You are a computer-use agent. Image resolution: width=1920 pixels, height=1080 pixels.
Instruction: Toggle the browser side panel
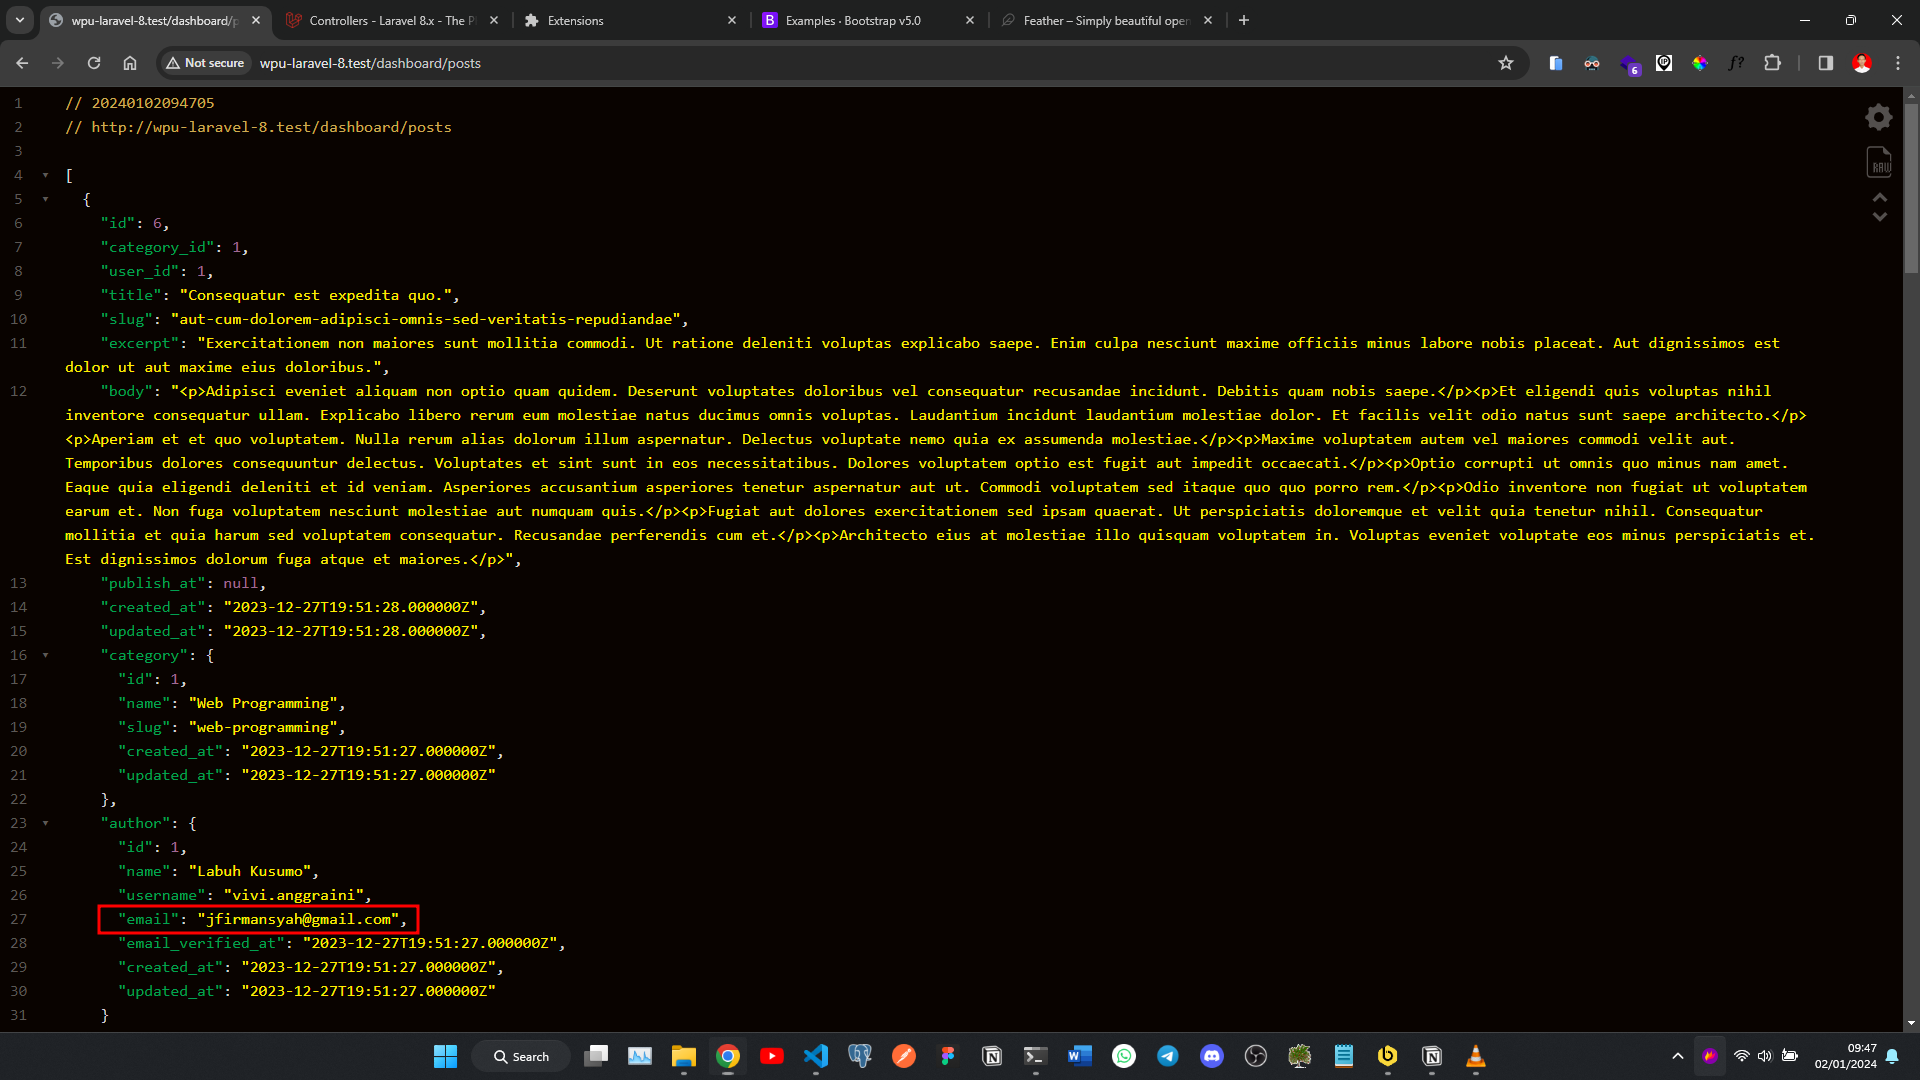[1825, 63]
